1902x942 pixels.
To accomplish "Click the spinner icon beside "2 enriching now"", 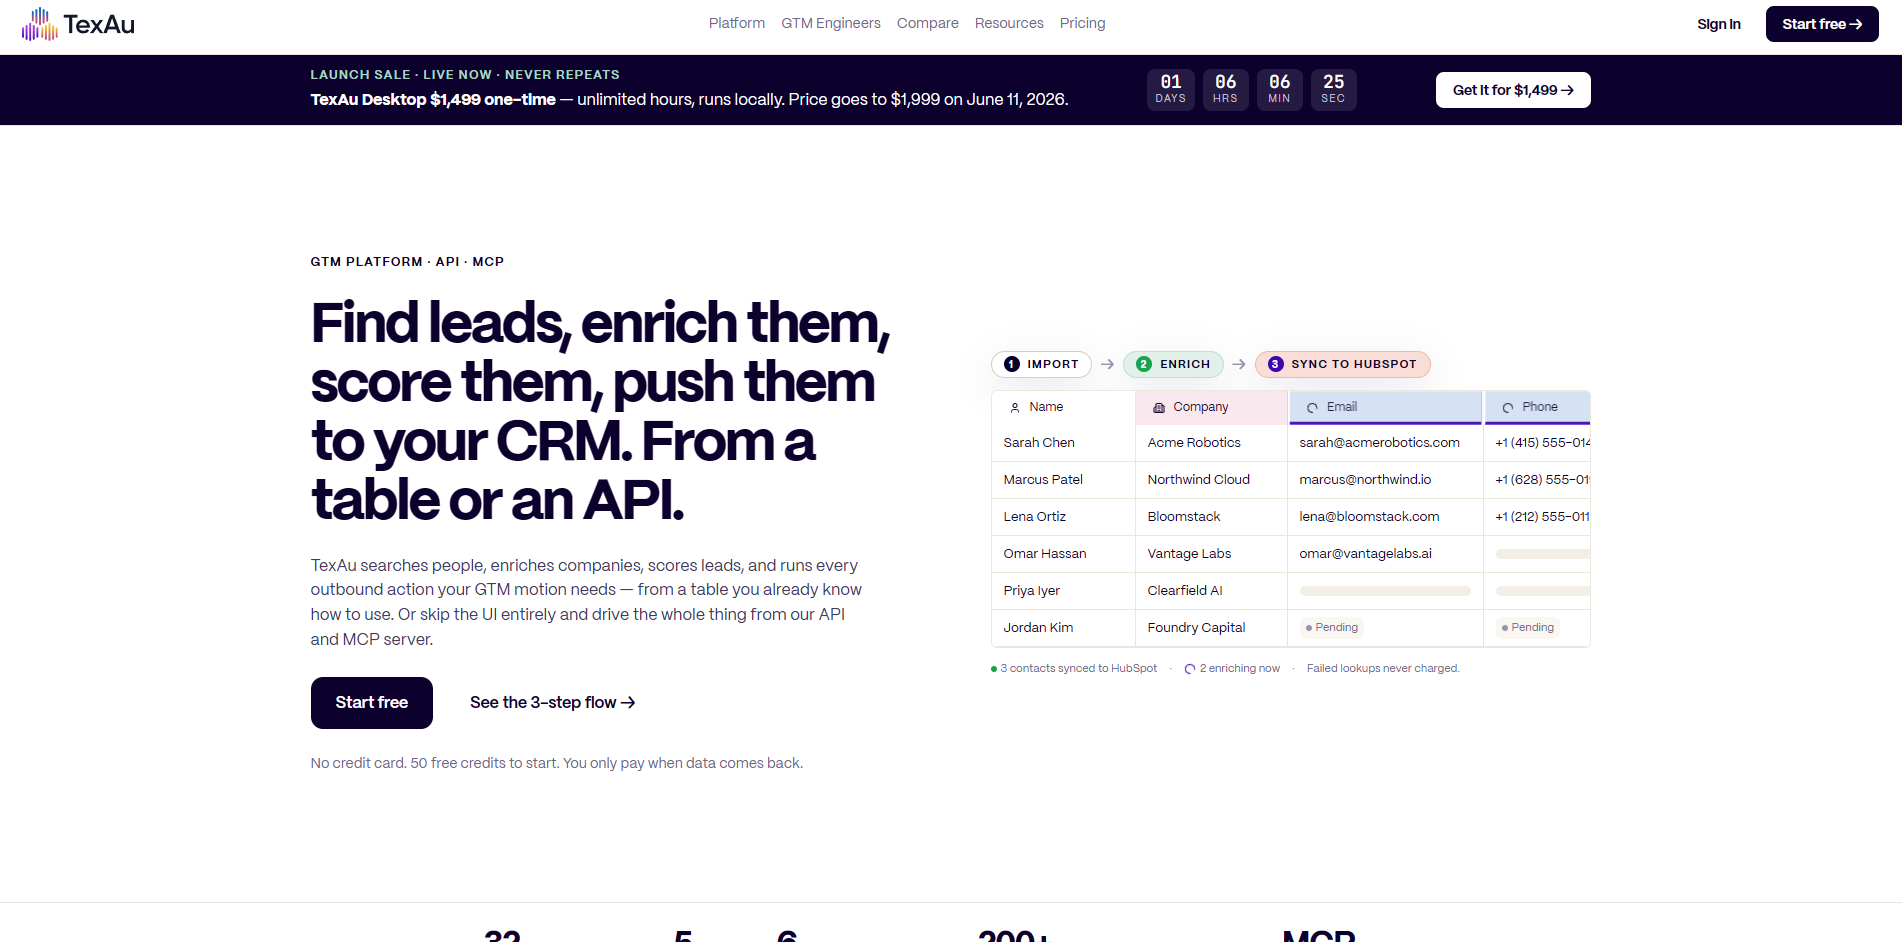I will (x=1190, y=669).
